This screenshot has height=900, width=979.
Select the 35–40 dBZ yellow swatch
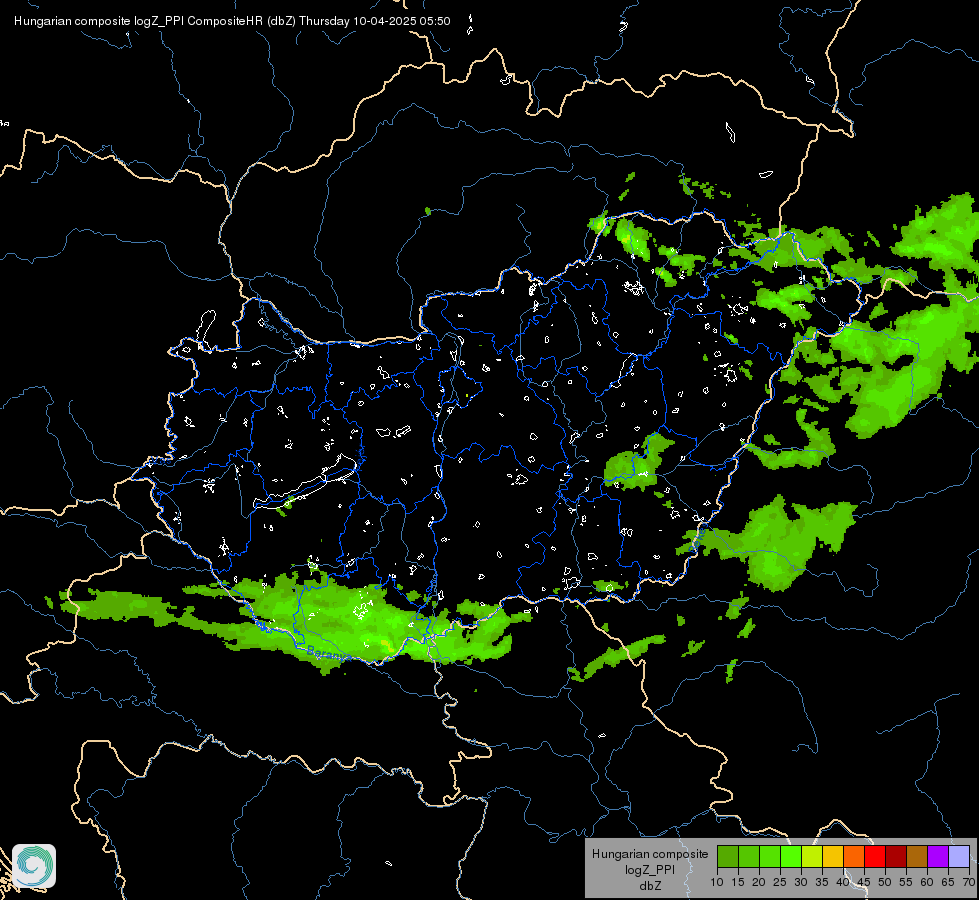pos(833,856)
